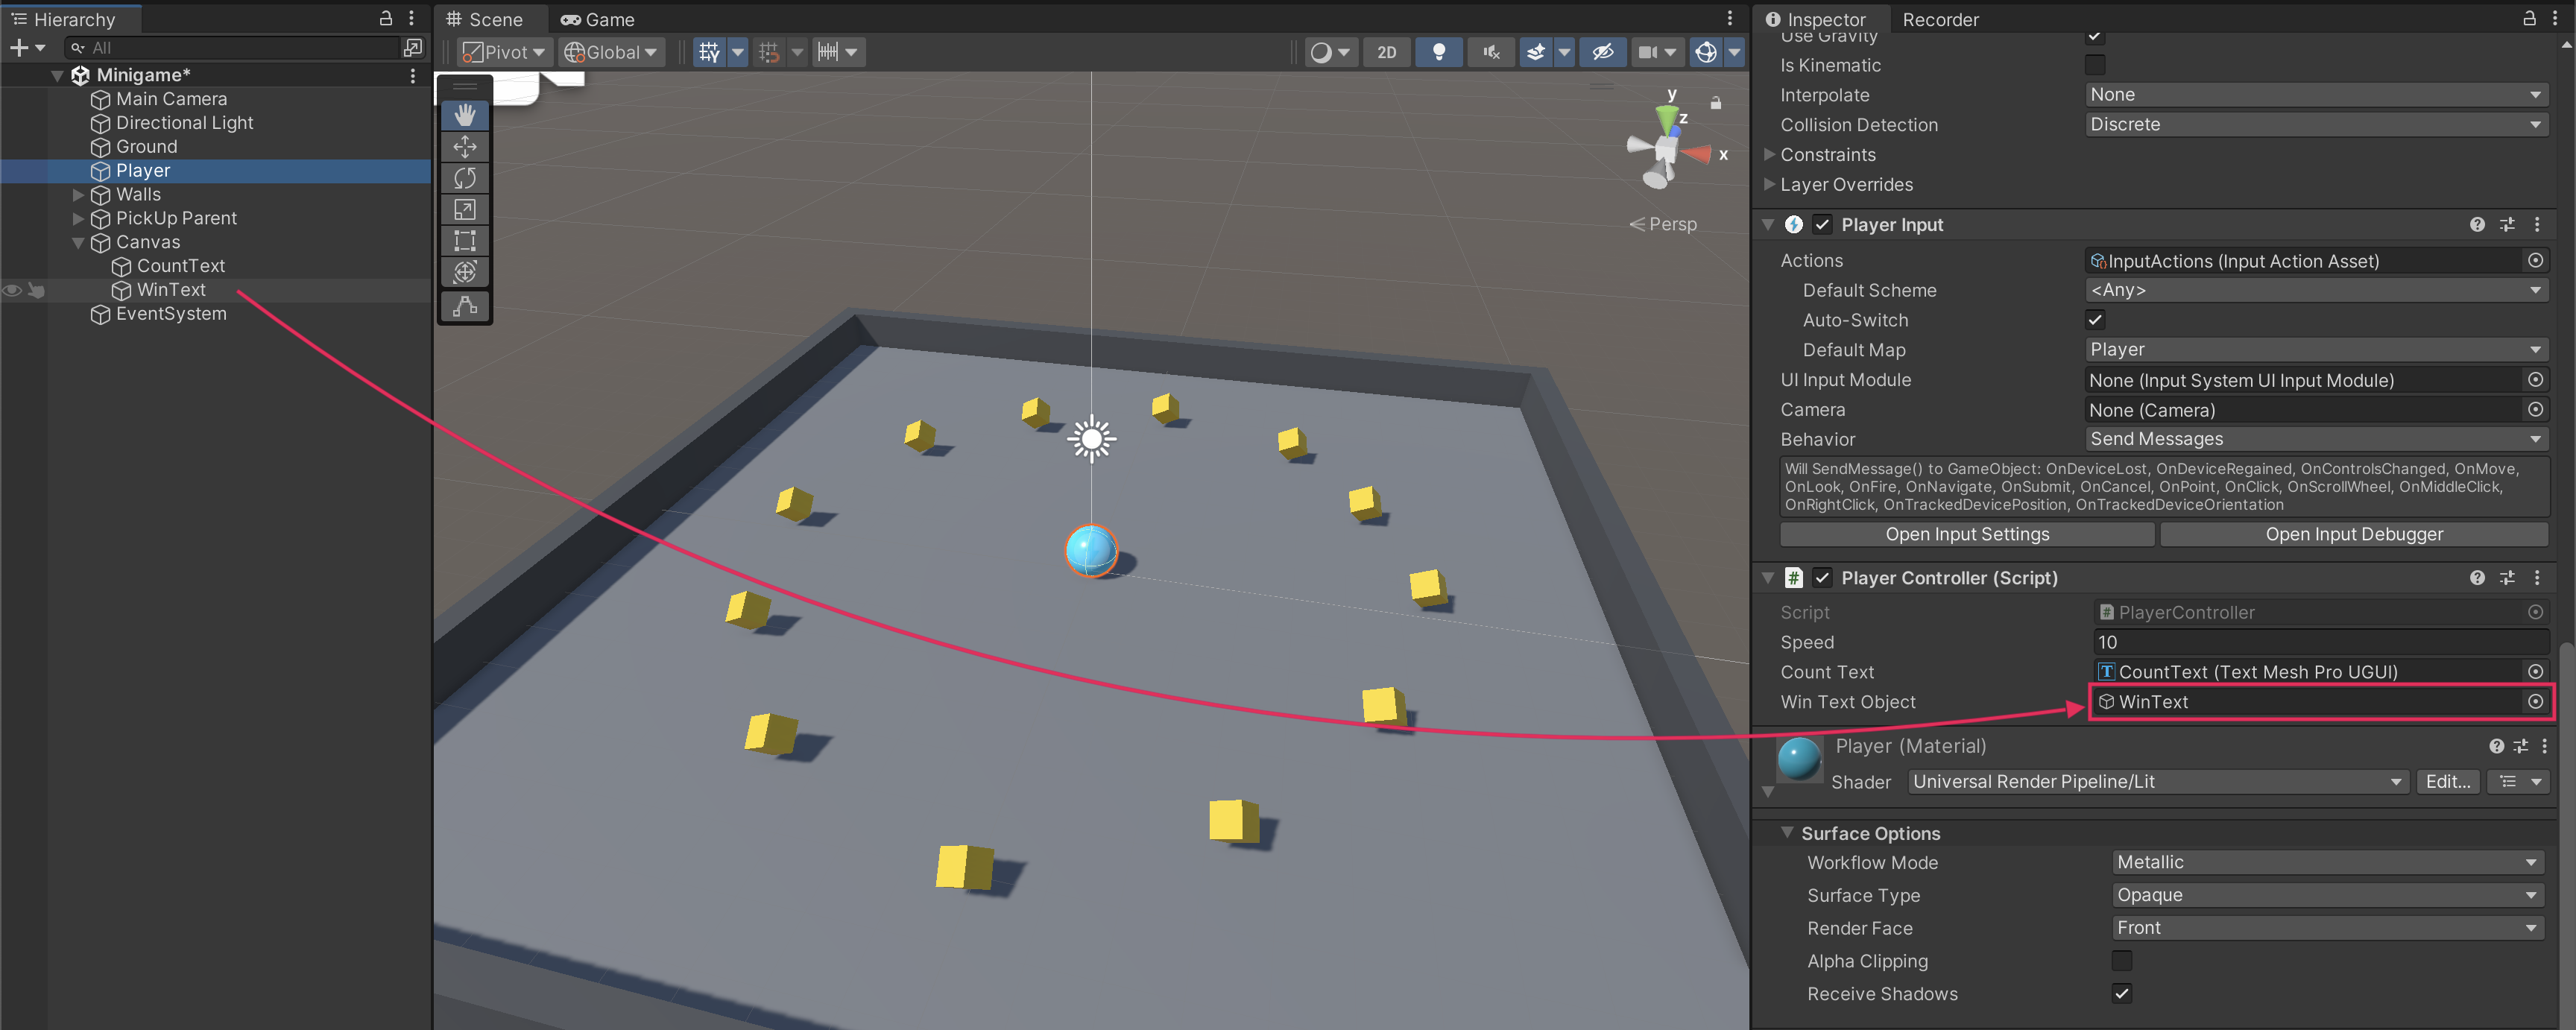
Task: Open the Behavior dropdown
Action: 2314,439
